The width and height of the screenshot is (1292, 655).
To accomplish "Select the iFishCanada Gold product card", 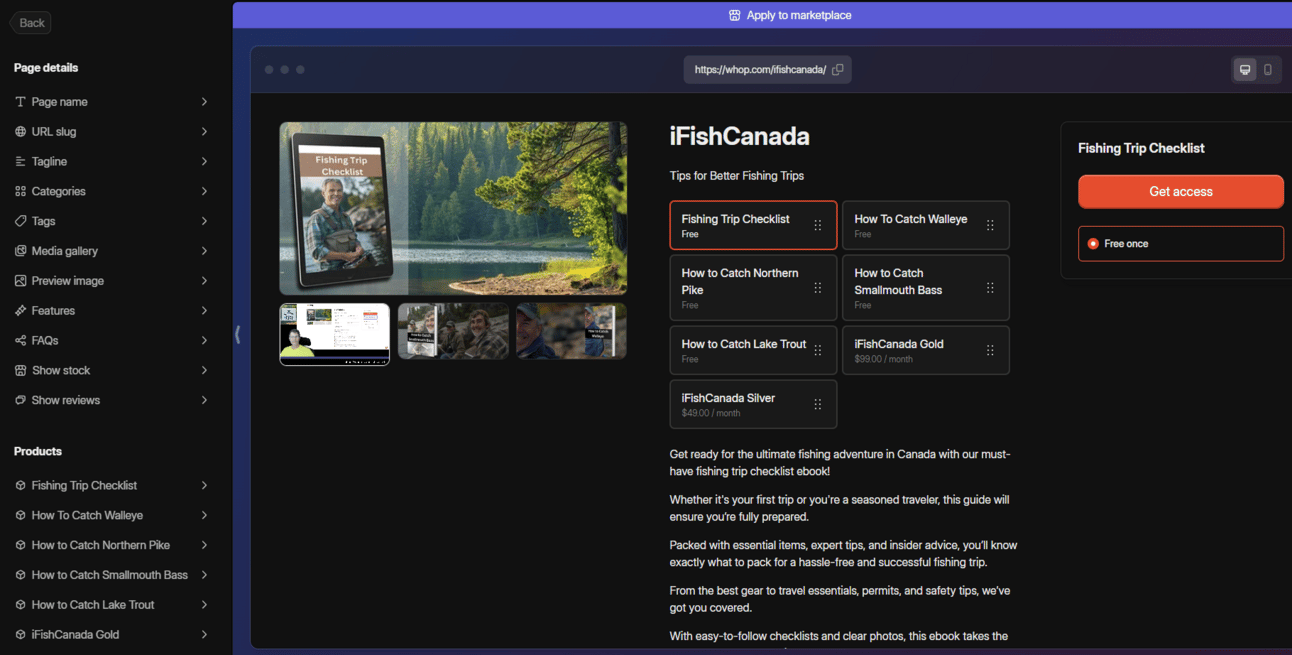I will click(926, 351).
